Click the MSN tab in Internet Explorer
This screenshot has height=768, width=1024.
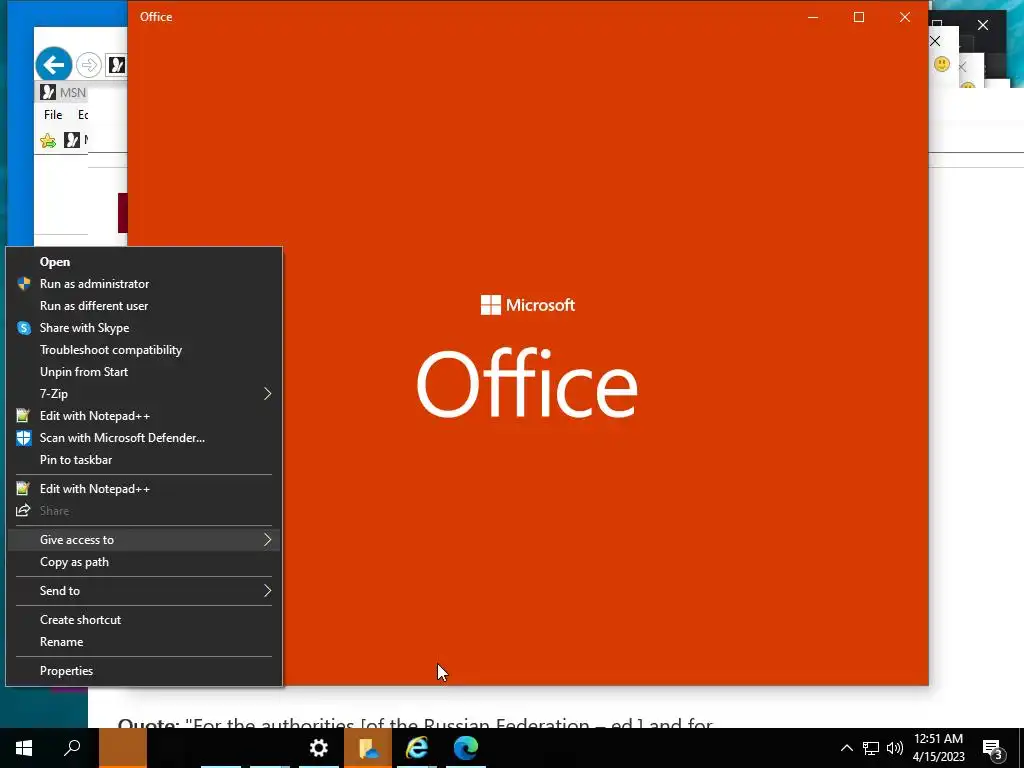63,93
